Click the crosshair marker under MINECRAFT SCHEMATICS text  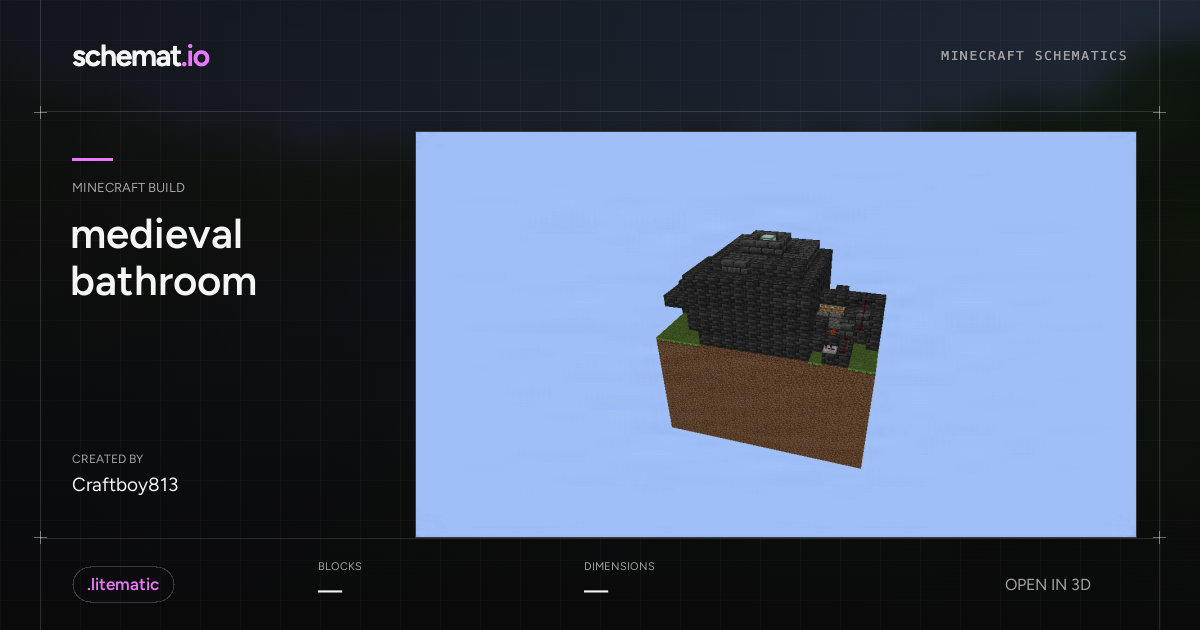[x=1160, y=113]
